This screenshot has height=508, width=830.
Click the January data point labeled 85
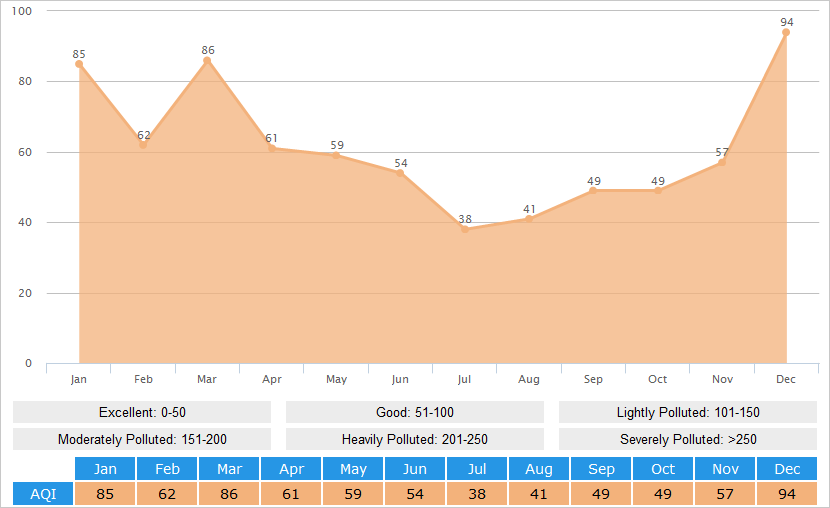[x=79, y=64]
